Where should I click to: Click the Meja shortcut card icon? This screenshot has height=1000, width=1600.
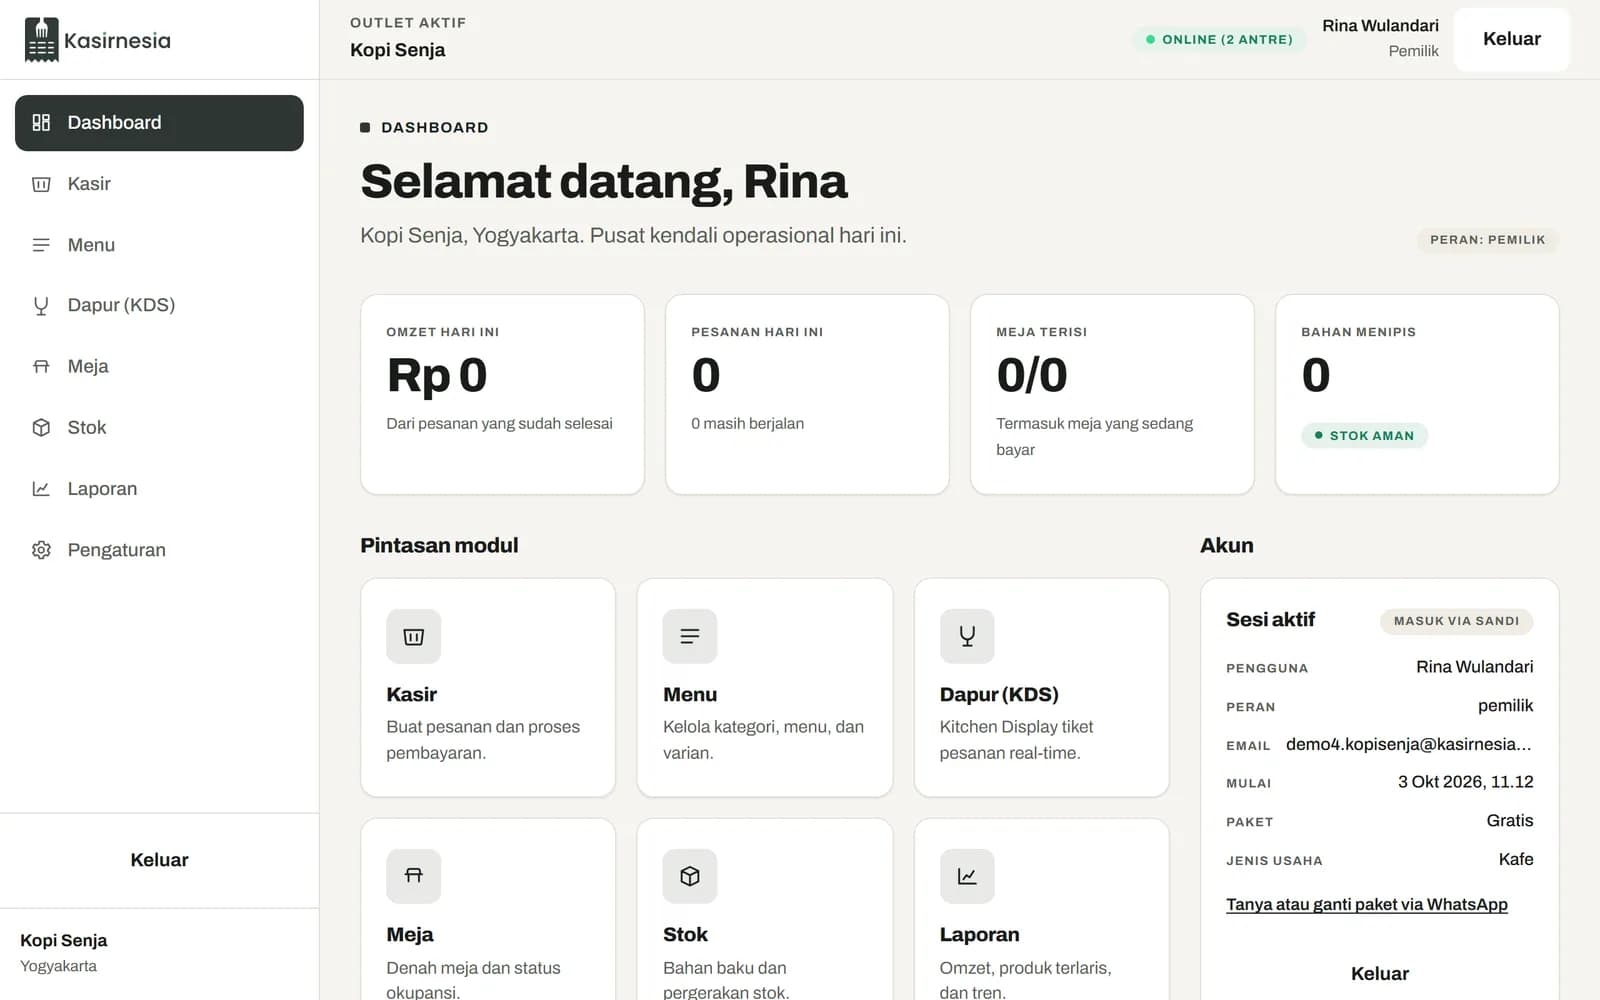coord(414,876)
